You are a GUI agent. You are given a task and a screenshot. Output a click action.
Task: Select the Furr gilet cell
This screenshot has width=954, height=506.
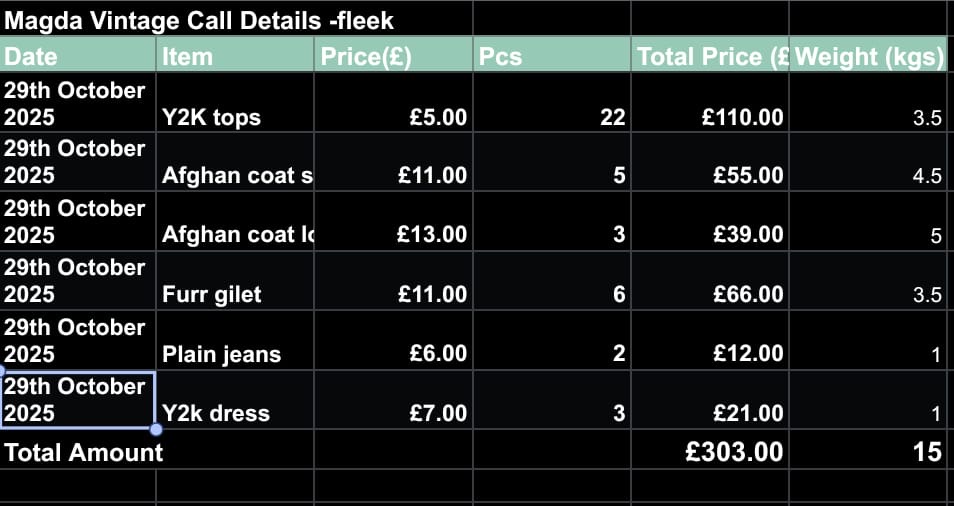click(235, 282)
